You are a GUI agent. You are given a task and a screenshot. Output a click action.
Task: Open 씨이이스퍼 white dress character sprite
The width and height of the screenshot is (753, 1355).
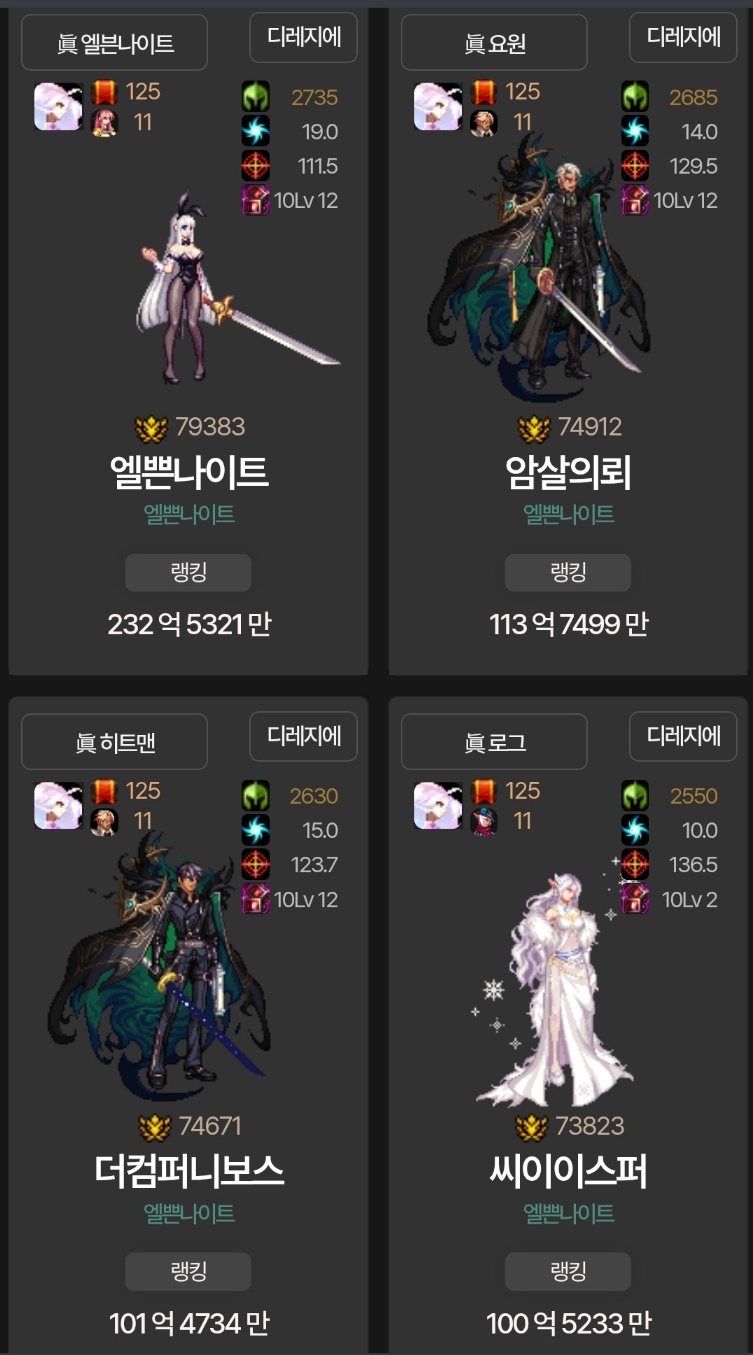[556, 986]
